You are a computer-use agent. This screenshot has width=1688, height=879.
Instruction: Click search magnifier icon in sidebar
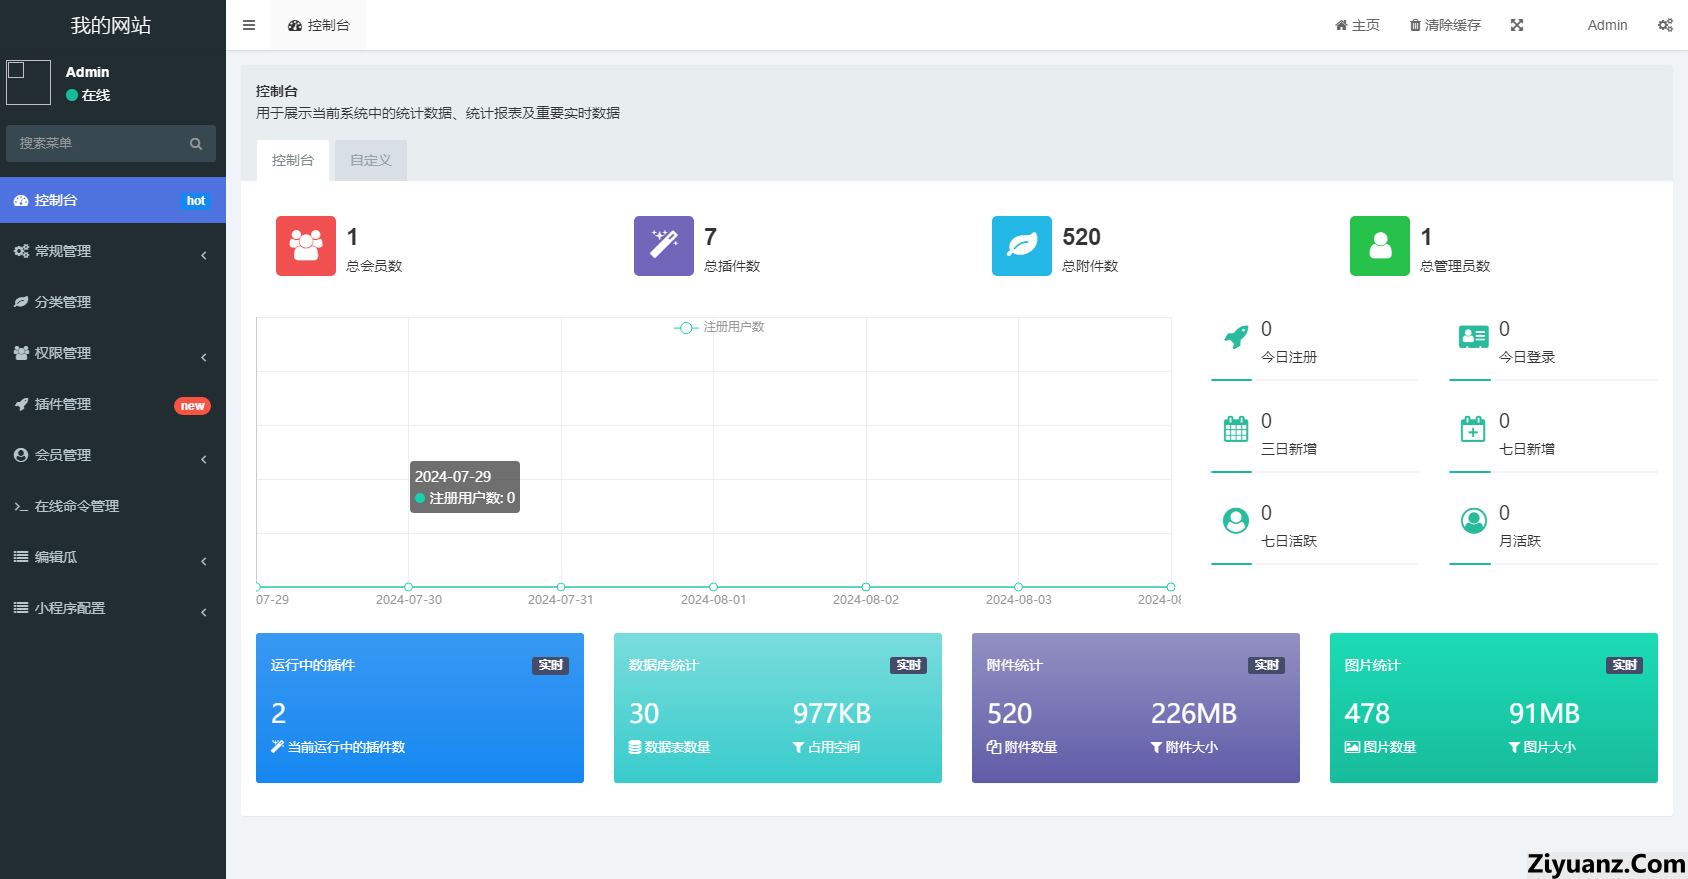click(x=196, y=144)
